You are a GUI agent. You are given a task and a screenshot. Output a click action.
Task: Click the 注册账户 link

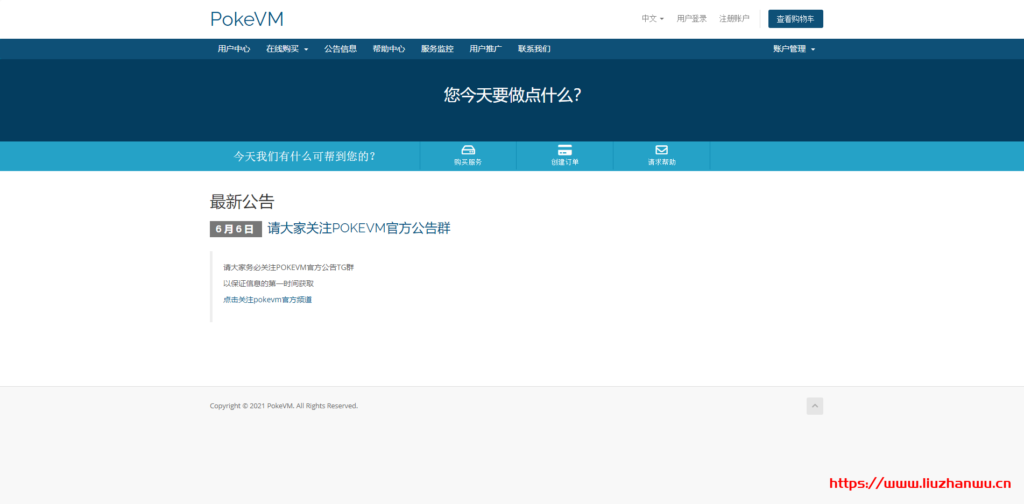click(x=734, y=19)
